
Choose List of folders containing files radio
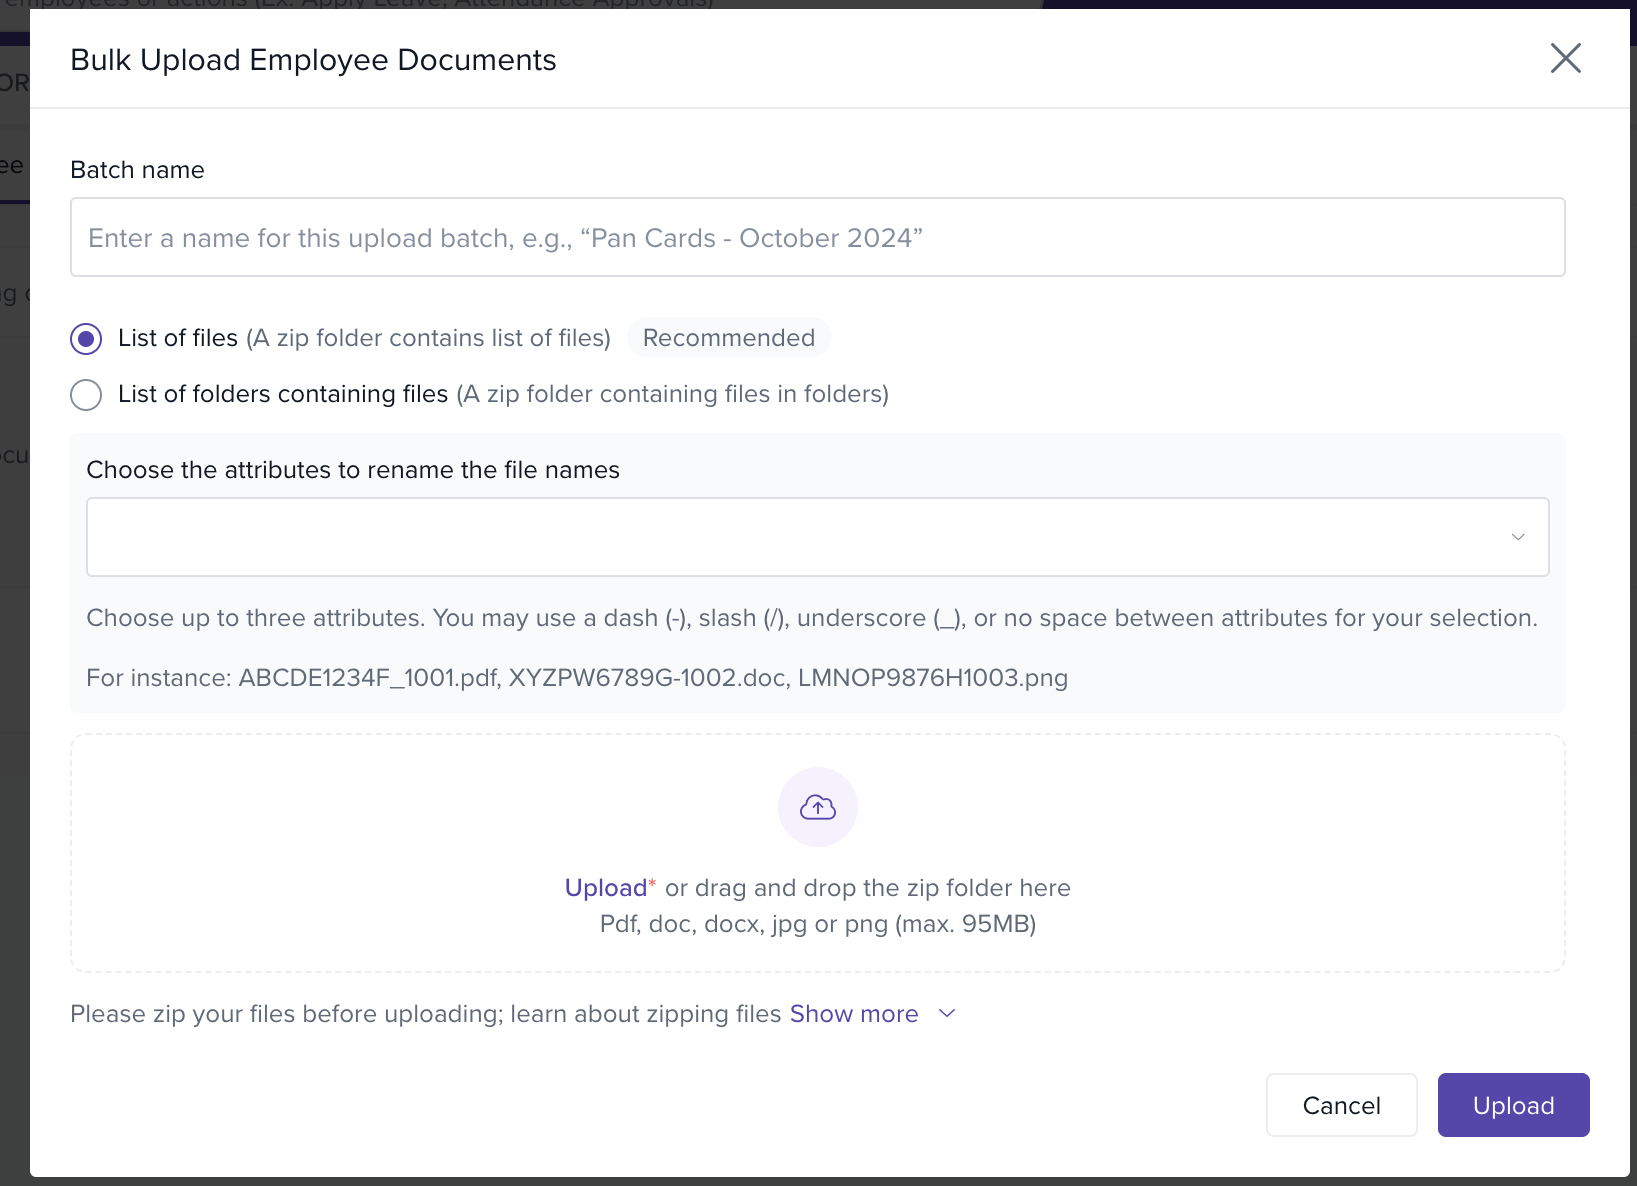click(86, 395)
